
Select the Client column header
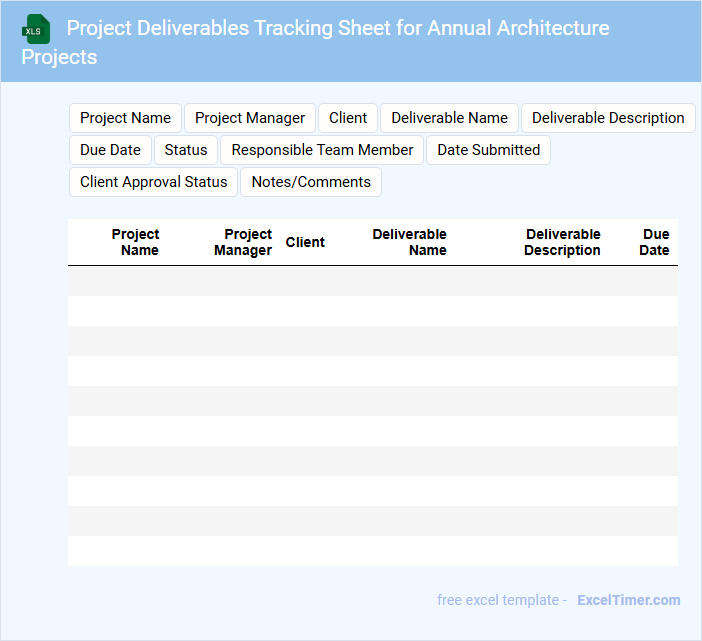click(x=305, y=242)
